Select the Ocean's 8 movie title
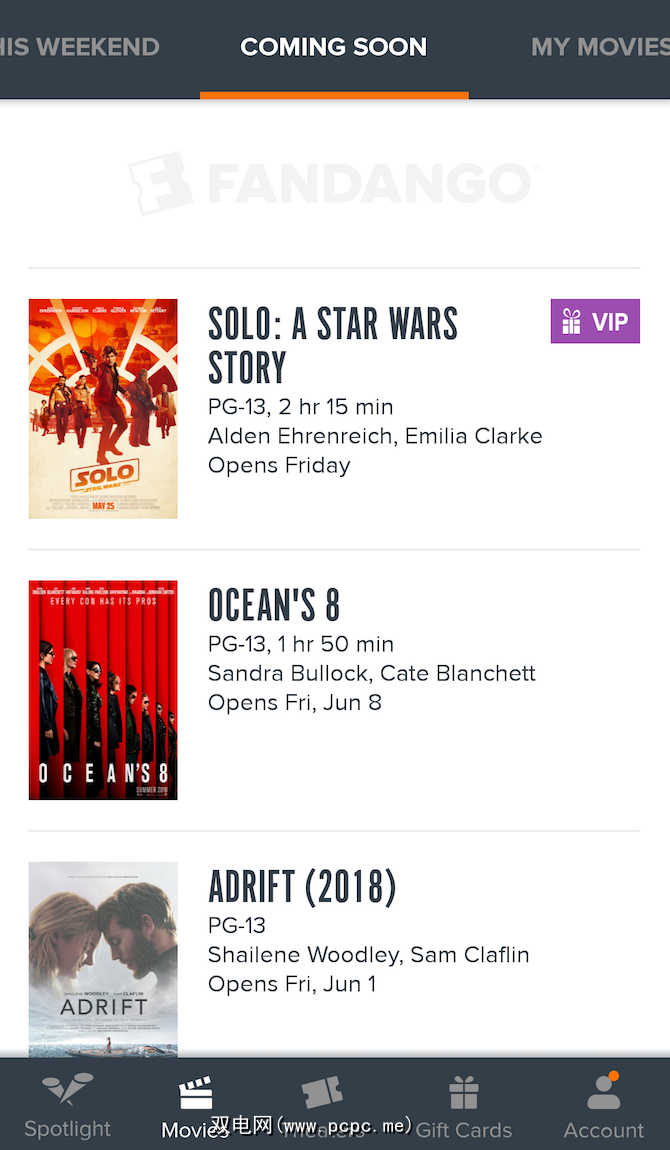Screen dimensions: 670x1150 coord(274,606)
